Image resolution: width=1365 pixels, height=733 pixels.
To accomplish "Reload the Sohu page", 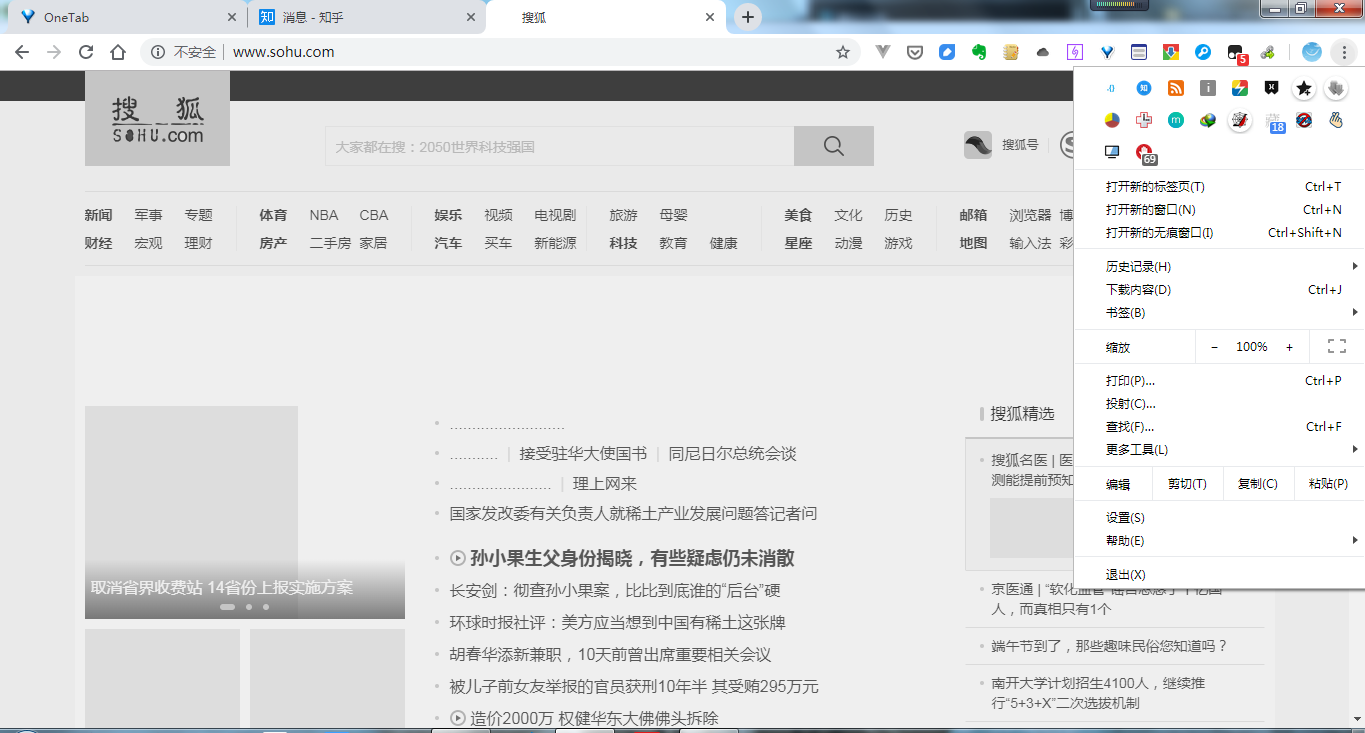I will coord(86,52).
